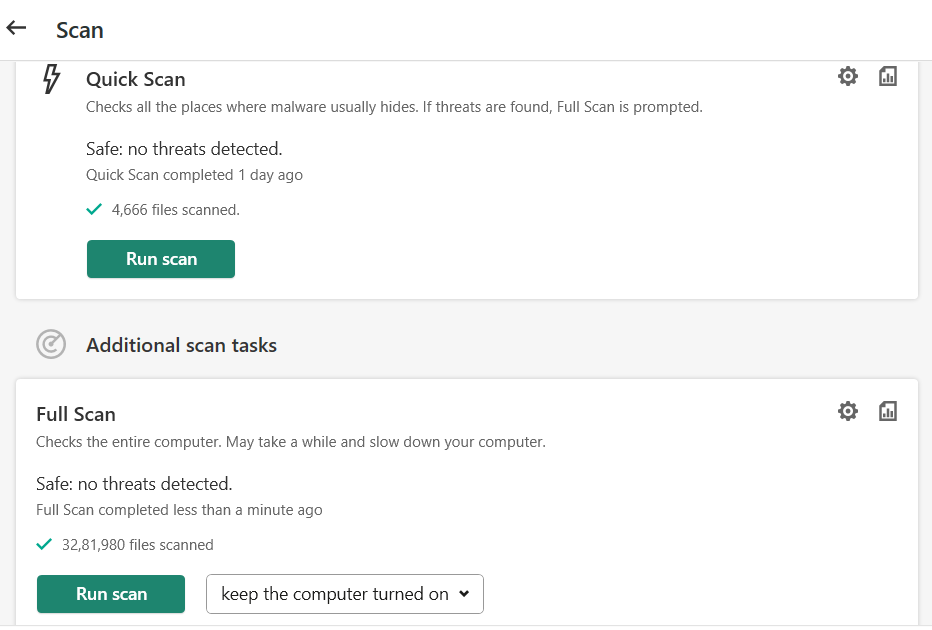Expand the keep the computer turned on dropdown
The height and width of the screenshot is (630, 932).
click(345, 594)
